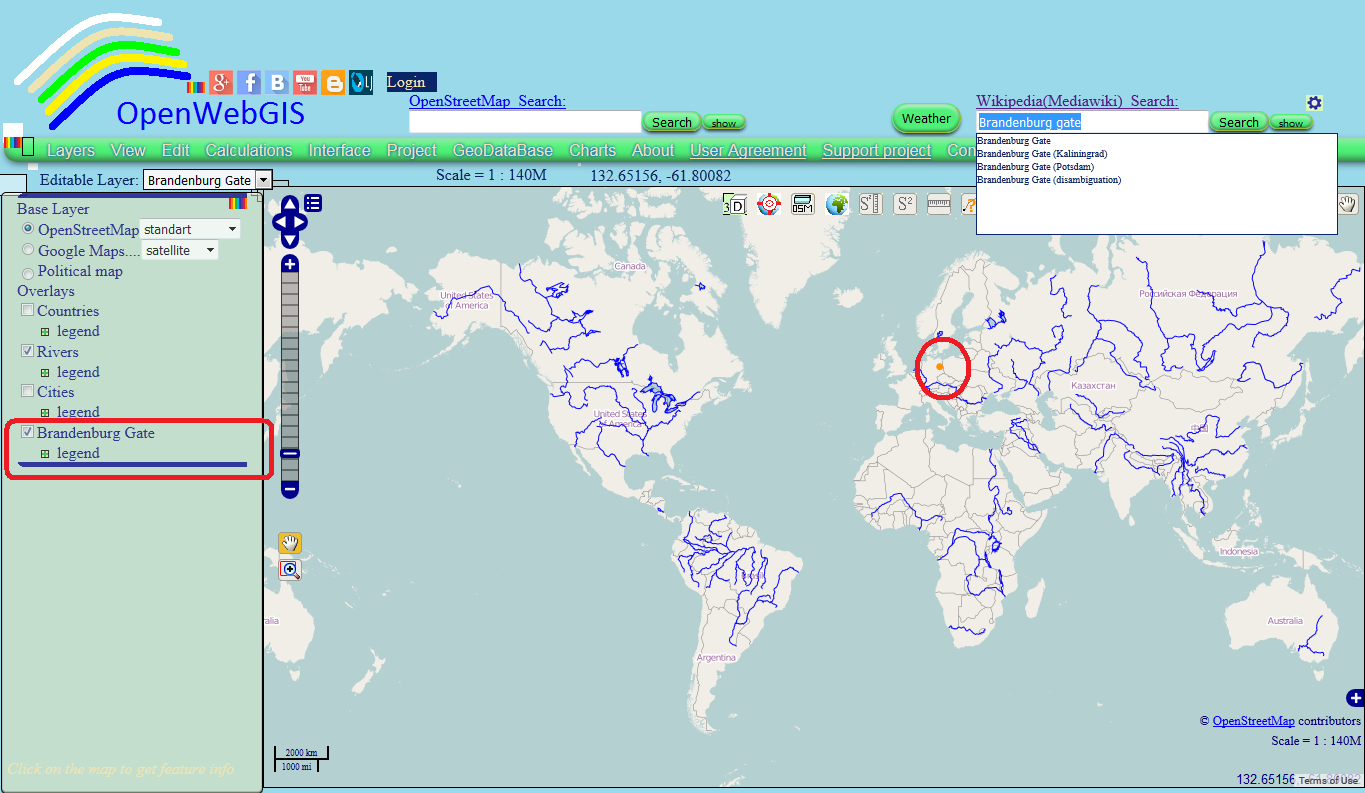Screen dimensions: 1365x793
Task: Enable the Countries overlay checkbox
Action: pos(28,310)
